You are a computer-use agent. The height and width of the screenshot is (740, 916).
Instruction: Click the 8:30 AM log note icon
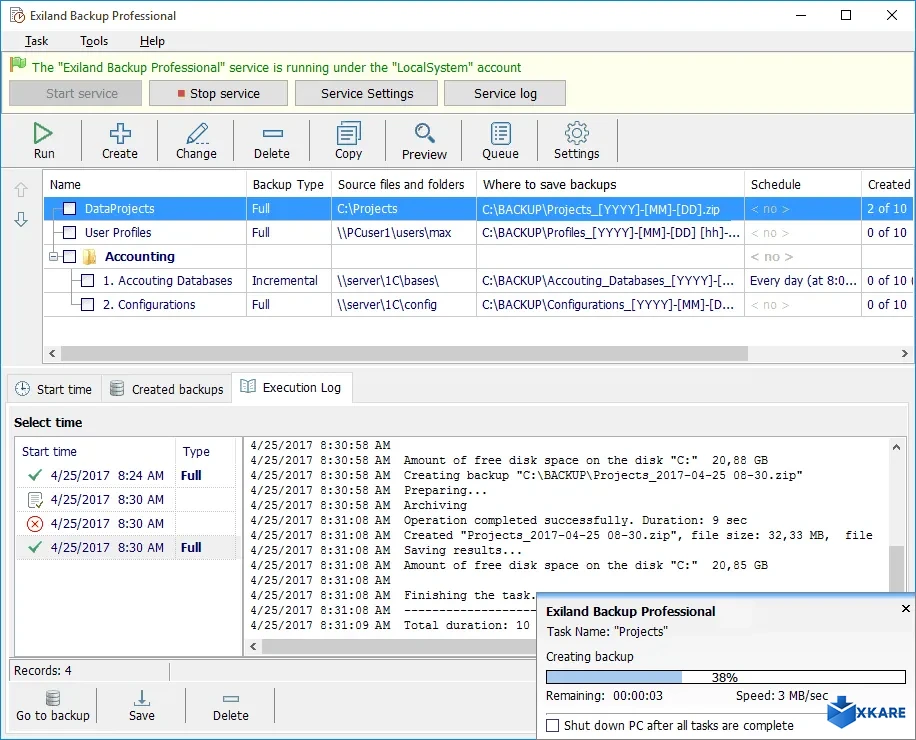(35, 499)
